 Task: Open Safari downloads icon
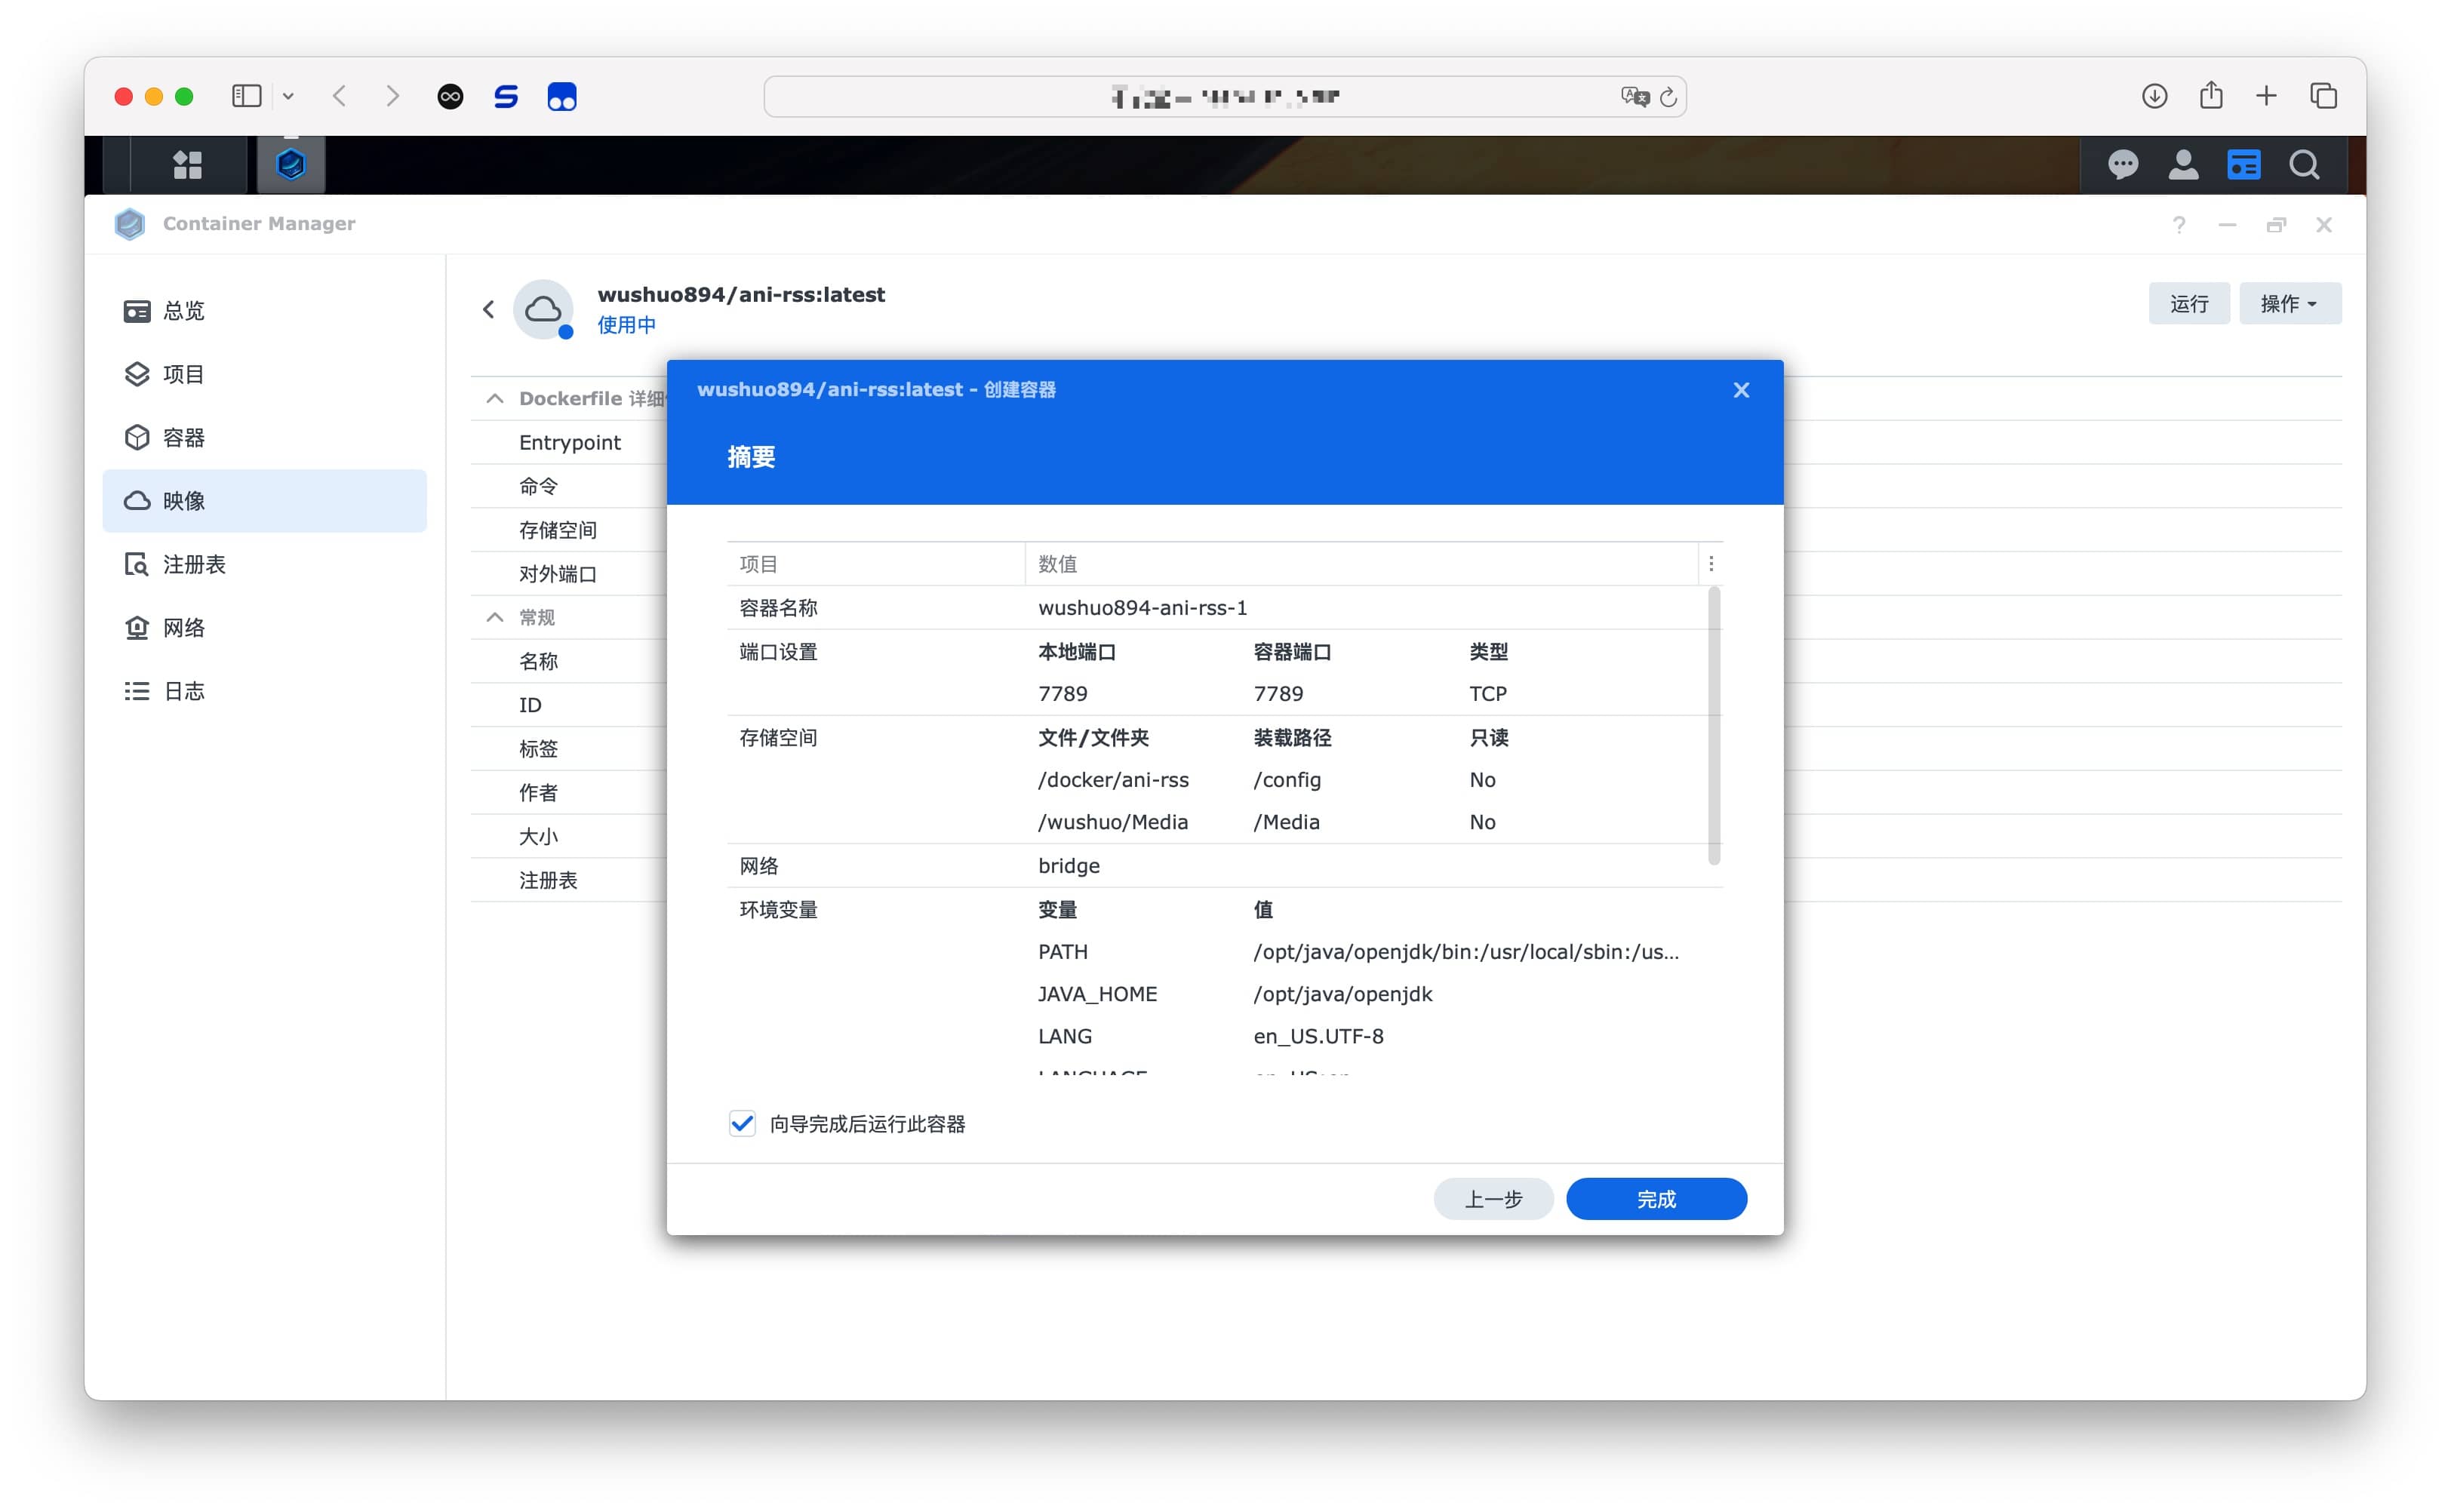tap(2154, 96)
